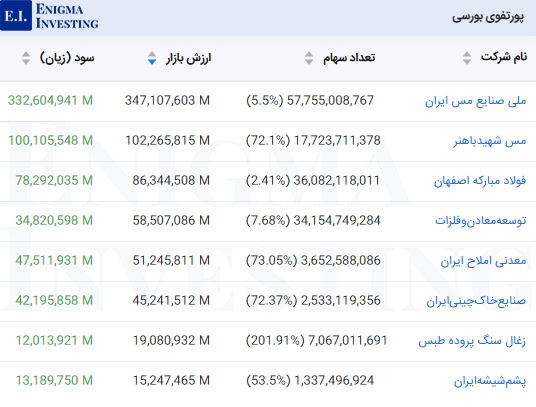Select share count 17,723,711,378
Image resolution: width=536 pixels, height=407 pixels.
pyautogui.click(x=337, y=140)
